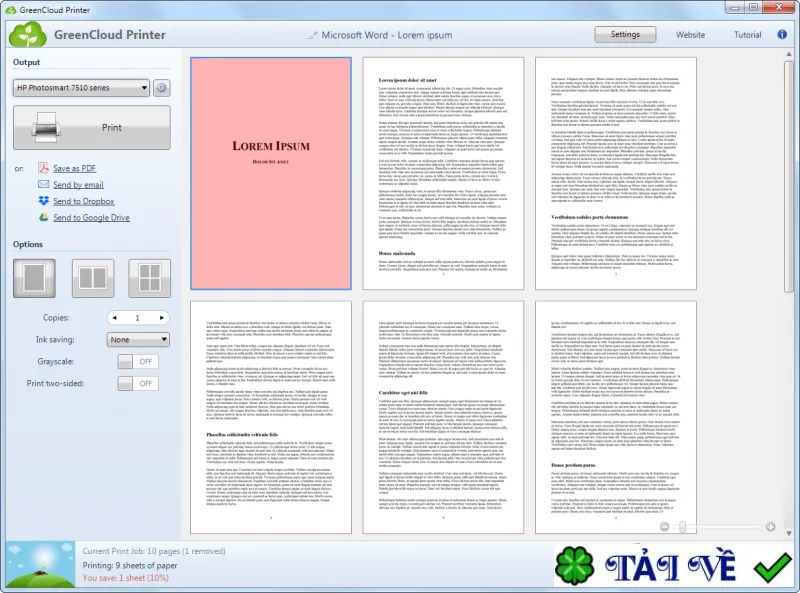Select one page per sheet layout
The height and width of the screenshot is (593, 800).
tap(34, 278)
